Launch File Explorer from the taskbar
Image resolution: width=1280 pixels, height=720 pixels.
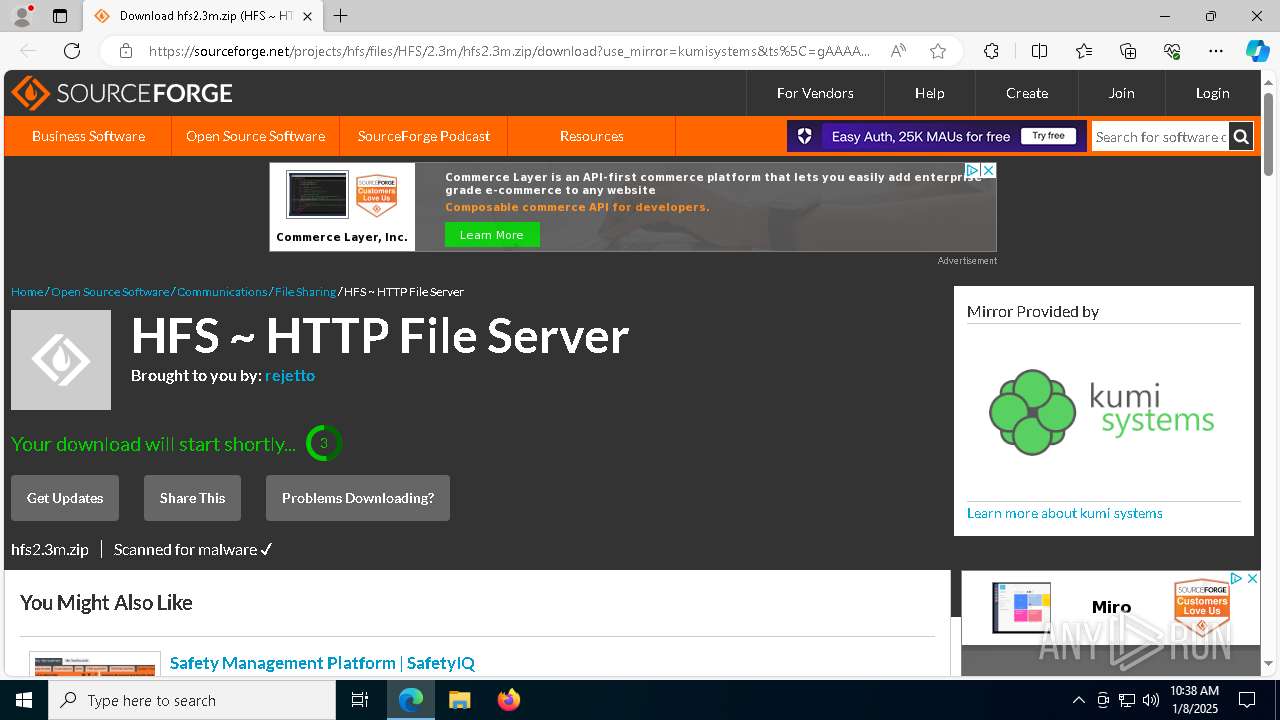click(459, 700)
